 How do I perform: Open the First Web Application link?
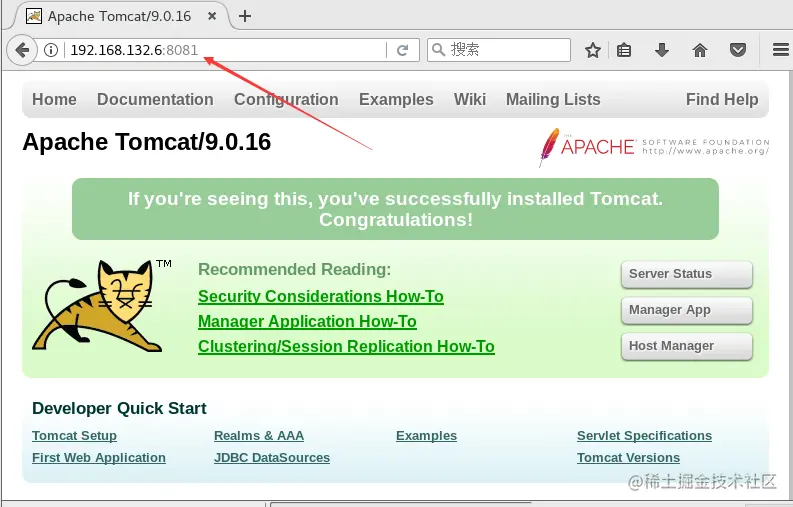(99, 457)
